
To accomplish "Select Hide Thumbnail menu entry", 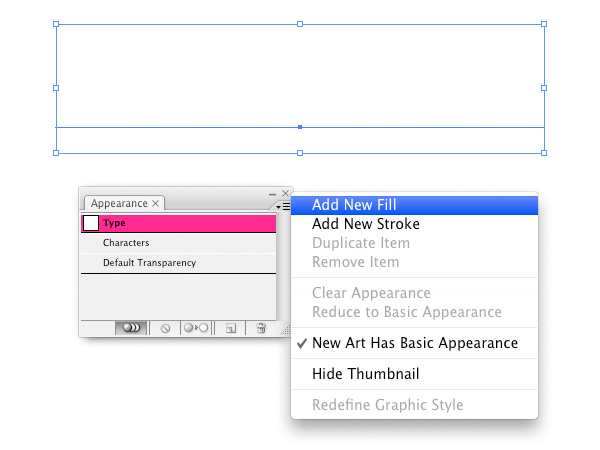I will (x=365, y=374).
